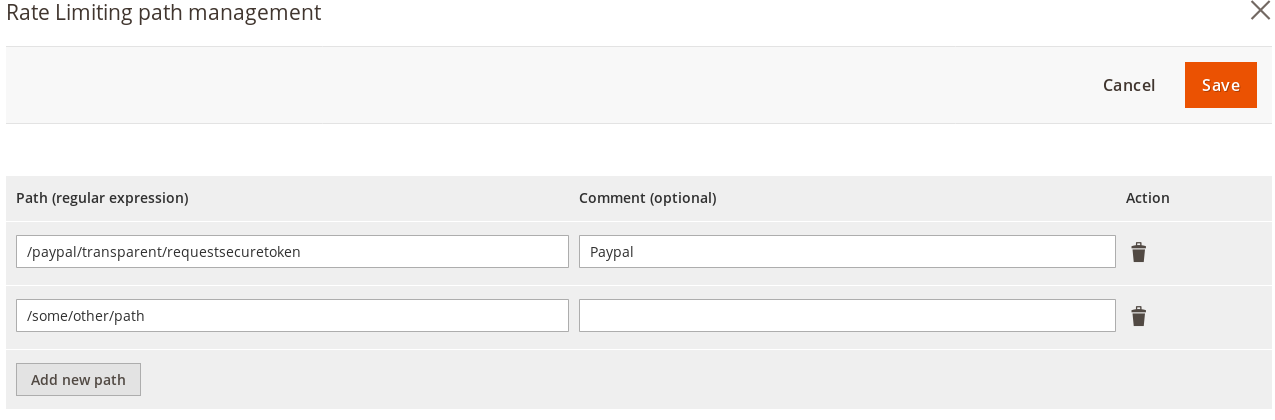This screenshot has width=1275, height=420.
Task: Click the Comment (optional) column header
Action: point(647,198)
